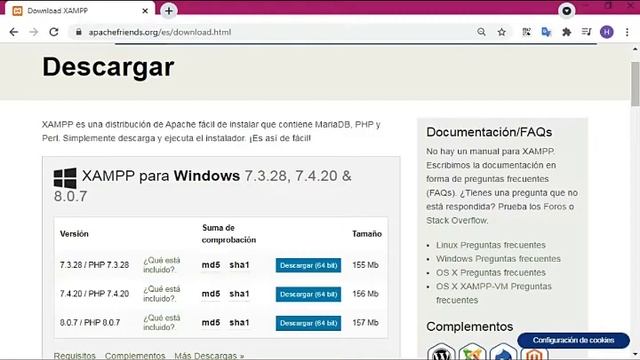Open md5 checksum for 8.0.7
640x360 pixels.
[211, 322]
